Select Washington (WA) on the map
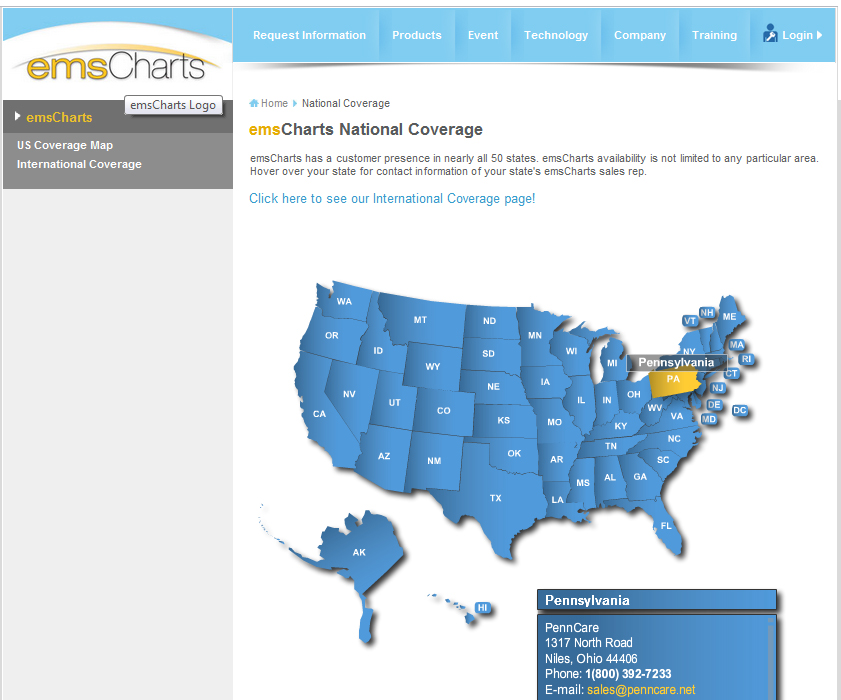Screen dimensions: 841x700 (x=344, y=301)
